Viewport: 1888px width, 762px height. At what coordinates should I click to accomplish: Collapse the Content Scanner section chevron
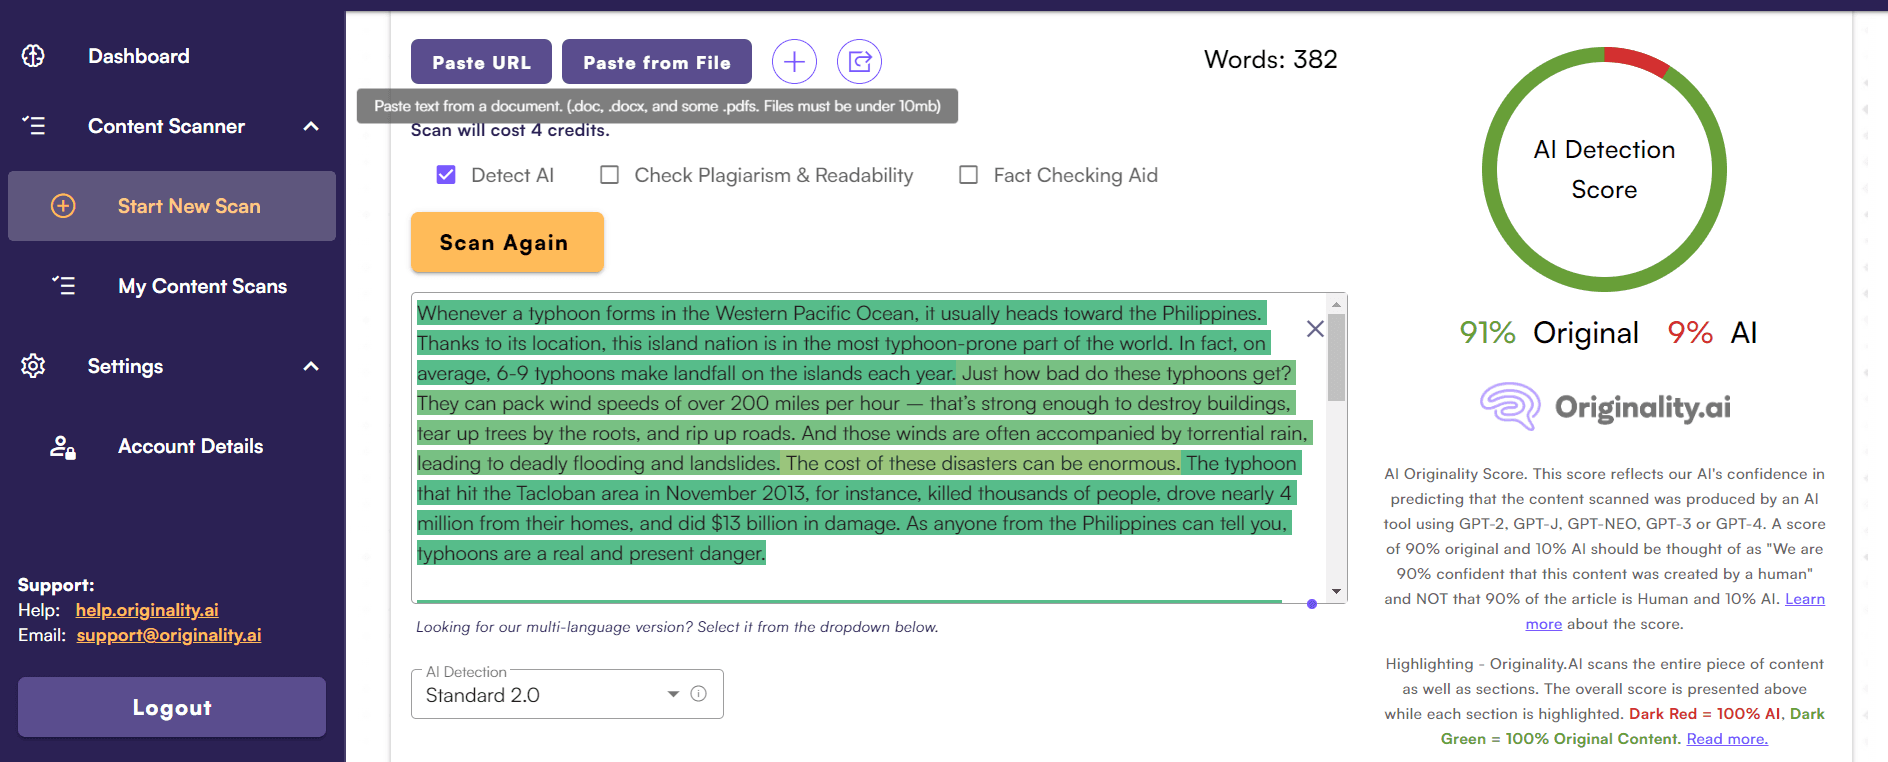tap(311, 126)
